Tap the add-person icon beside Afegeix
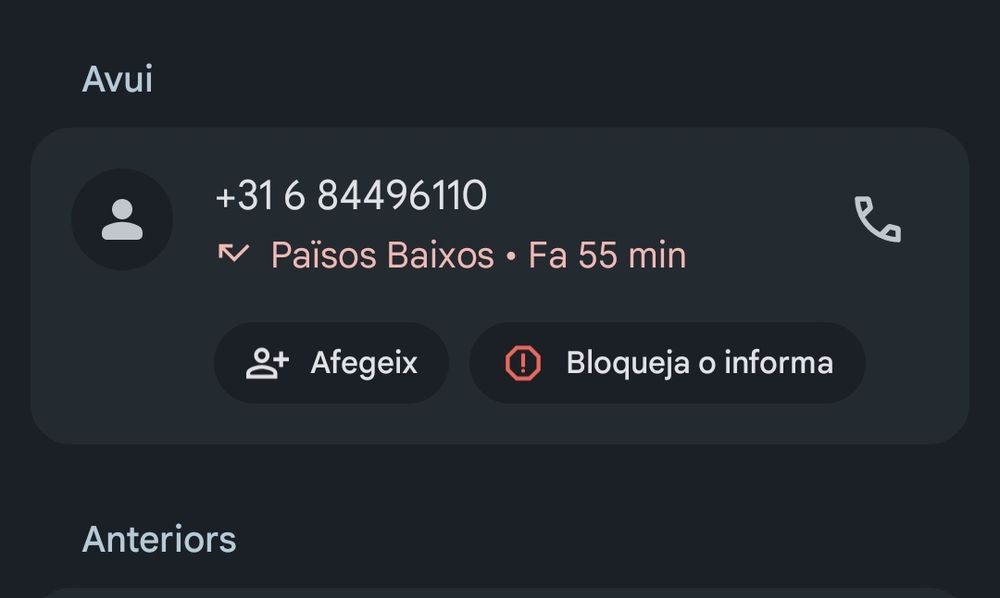The height and width of the screenshot is (598, 1000). (267, 363)
